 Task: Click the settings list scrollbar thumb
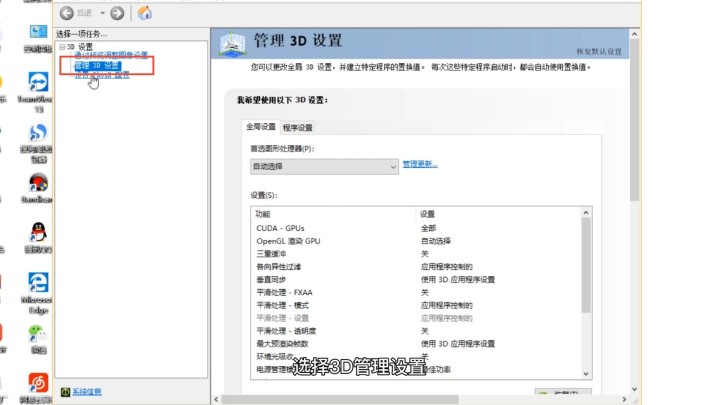586,265
